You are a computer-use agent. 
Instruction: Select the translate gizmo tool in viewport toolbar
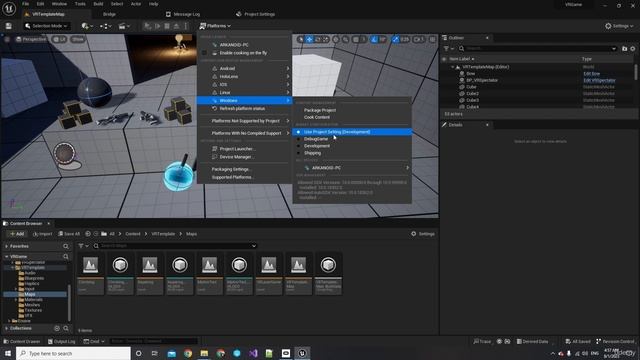pyautogui.click(x=309, y=39)
